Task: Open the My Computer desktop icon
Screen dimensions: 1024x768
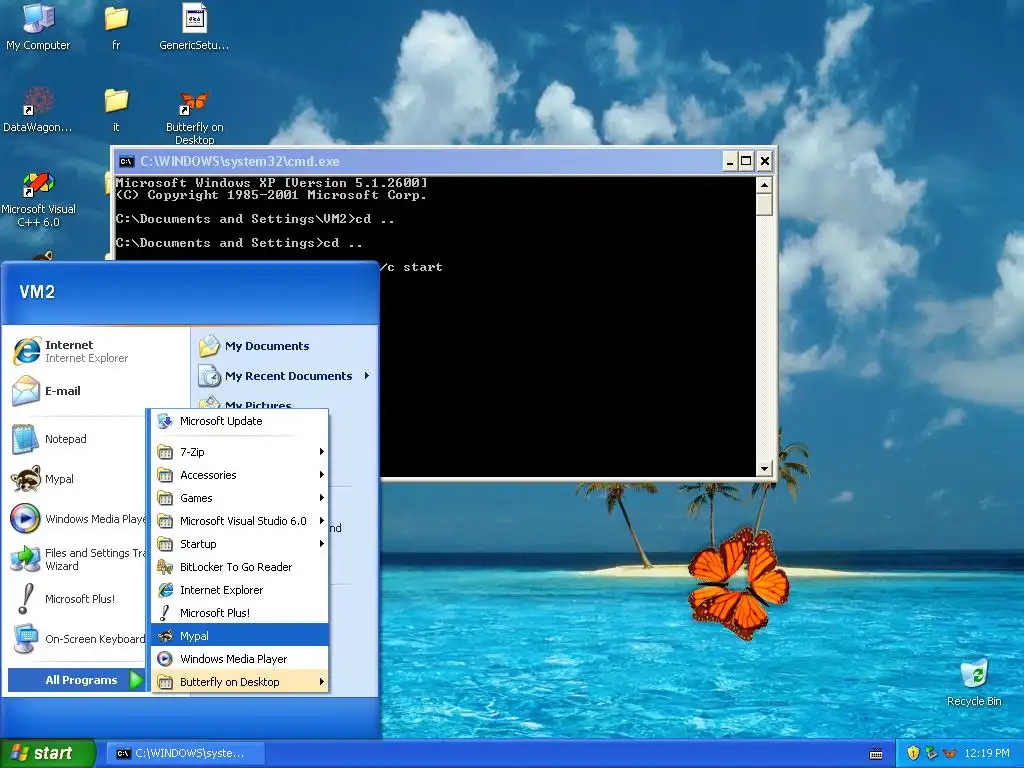Action: tap(38, 27)
